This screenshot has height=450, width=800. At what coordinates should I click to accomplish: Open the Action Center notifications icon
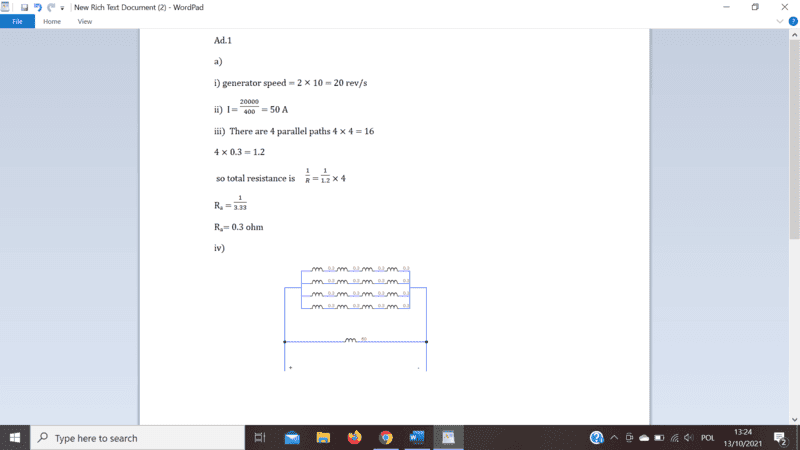(x=780, y=438)
